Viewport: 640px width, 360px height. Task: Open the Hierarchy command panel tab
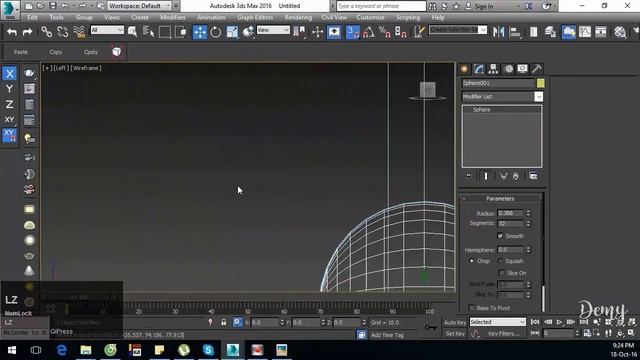pyautogui.click(x=493, y=69)
